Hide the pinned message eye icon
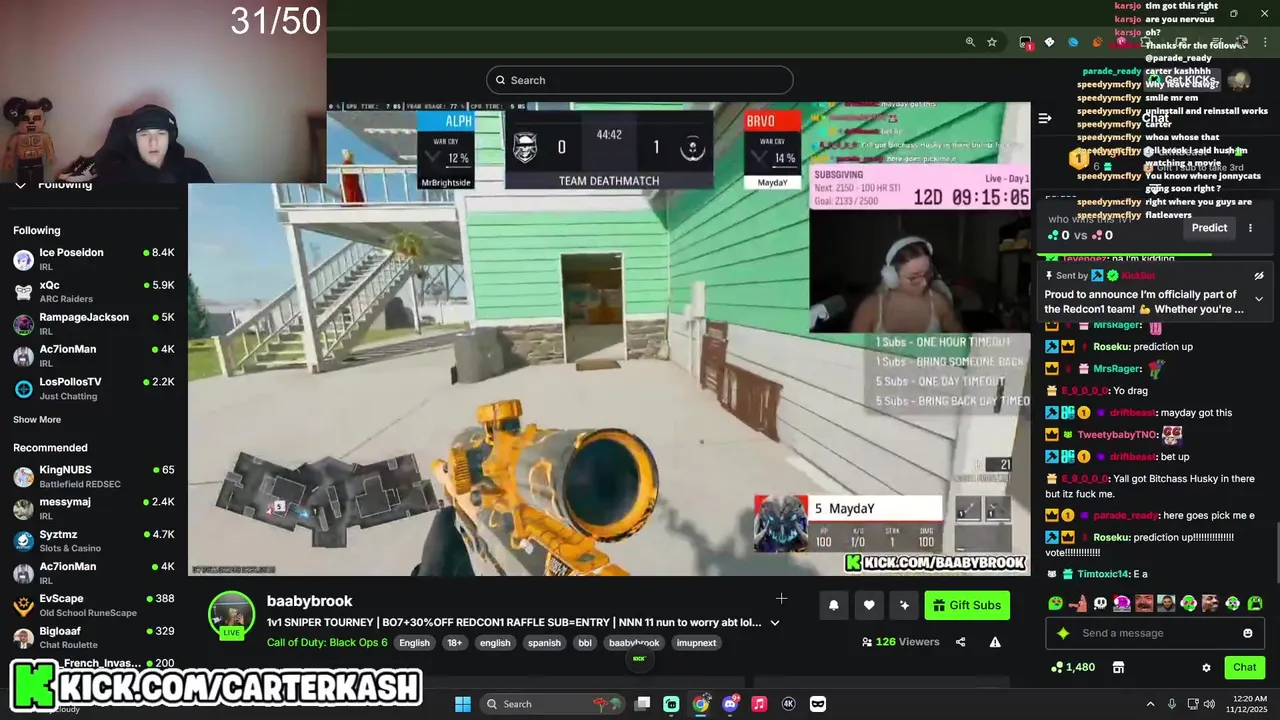 1259,275
